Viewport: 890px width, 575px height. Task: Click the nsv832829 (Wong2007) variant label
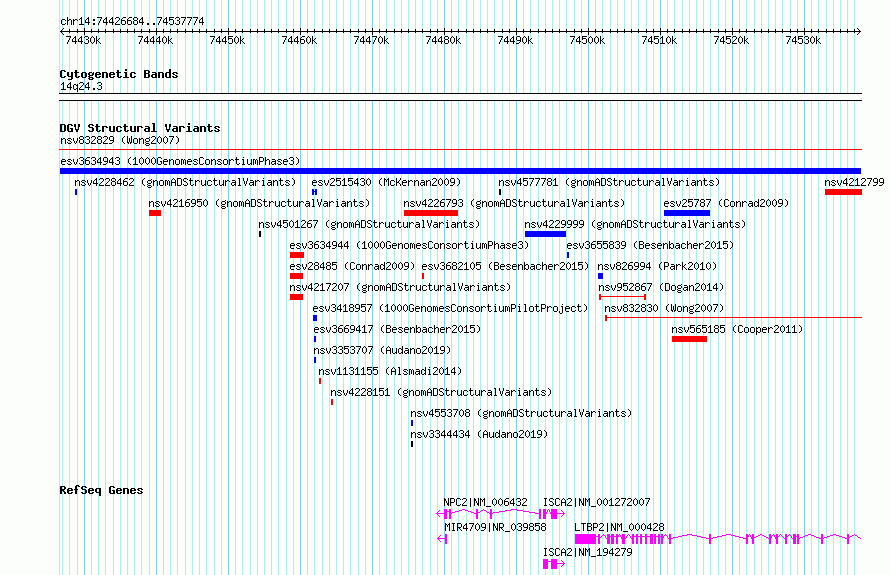pos(120,140)
